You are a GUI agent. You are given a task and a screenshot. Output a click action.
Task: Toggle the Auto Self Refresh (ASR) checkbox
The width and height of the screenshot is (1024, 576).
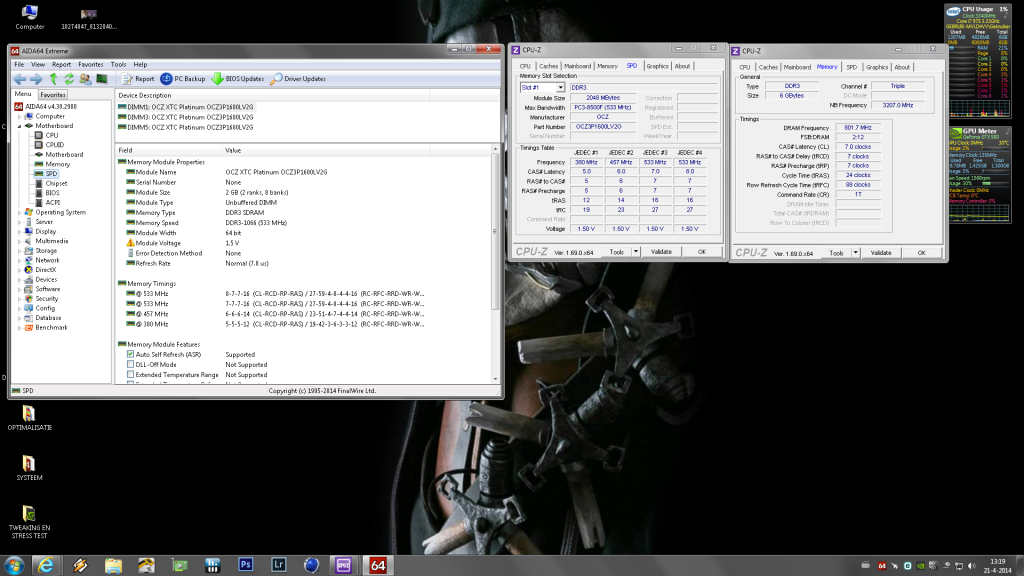tap(131, 354)
